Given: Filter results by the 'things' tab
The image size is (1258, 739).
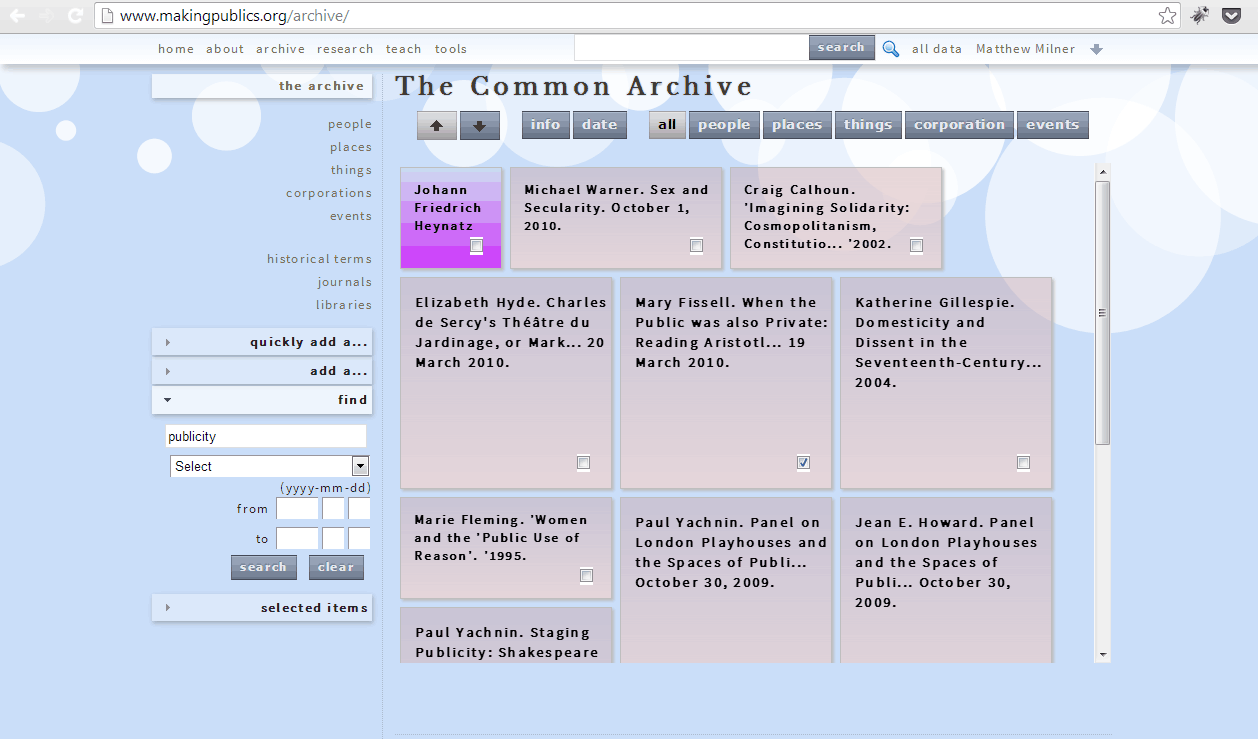Looking at the screenshot, I should tap(868, 125).
